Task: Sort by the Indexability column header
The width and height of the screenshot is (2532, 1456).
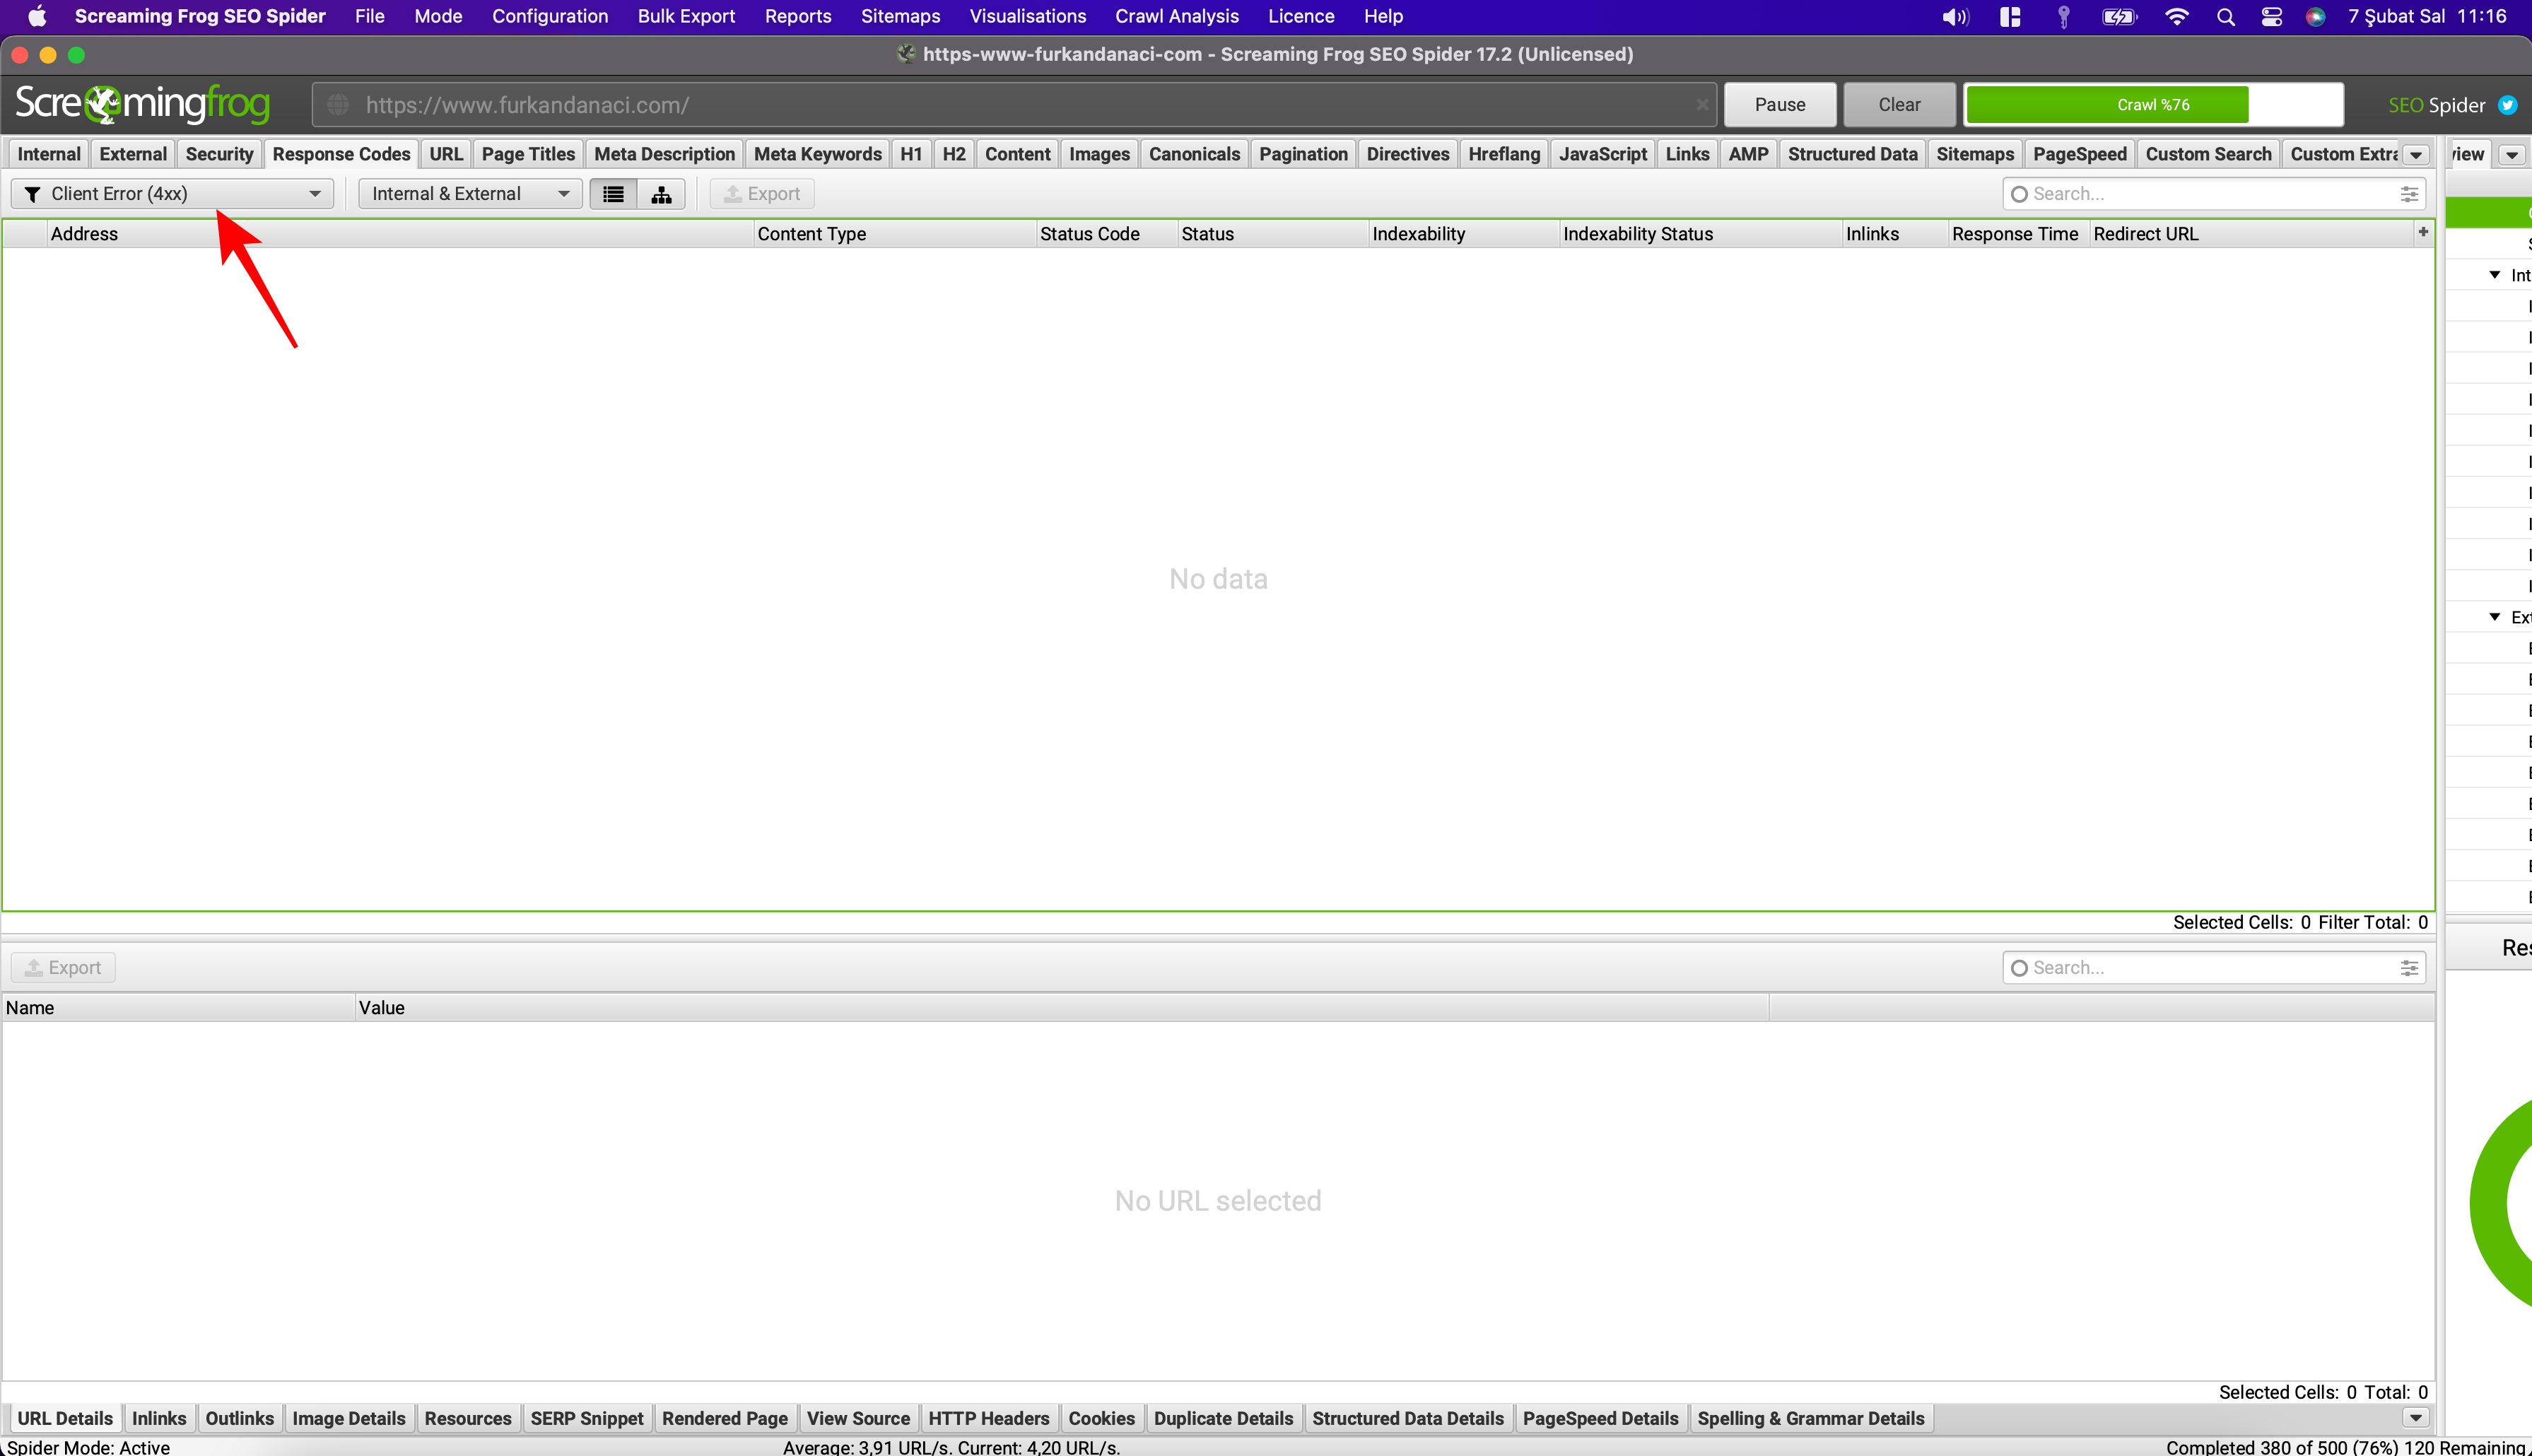Action: [1464, 234]
